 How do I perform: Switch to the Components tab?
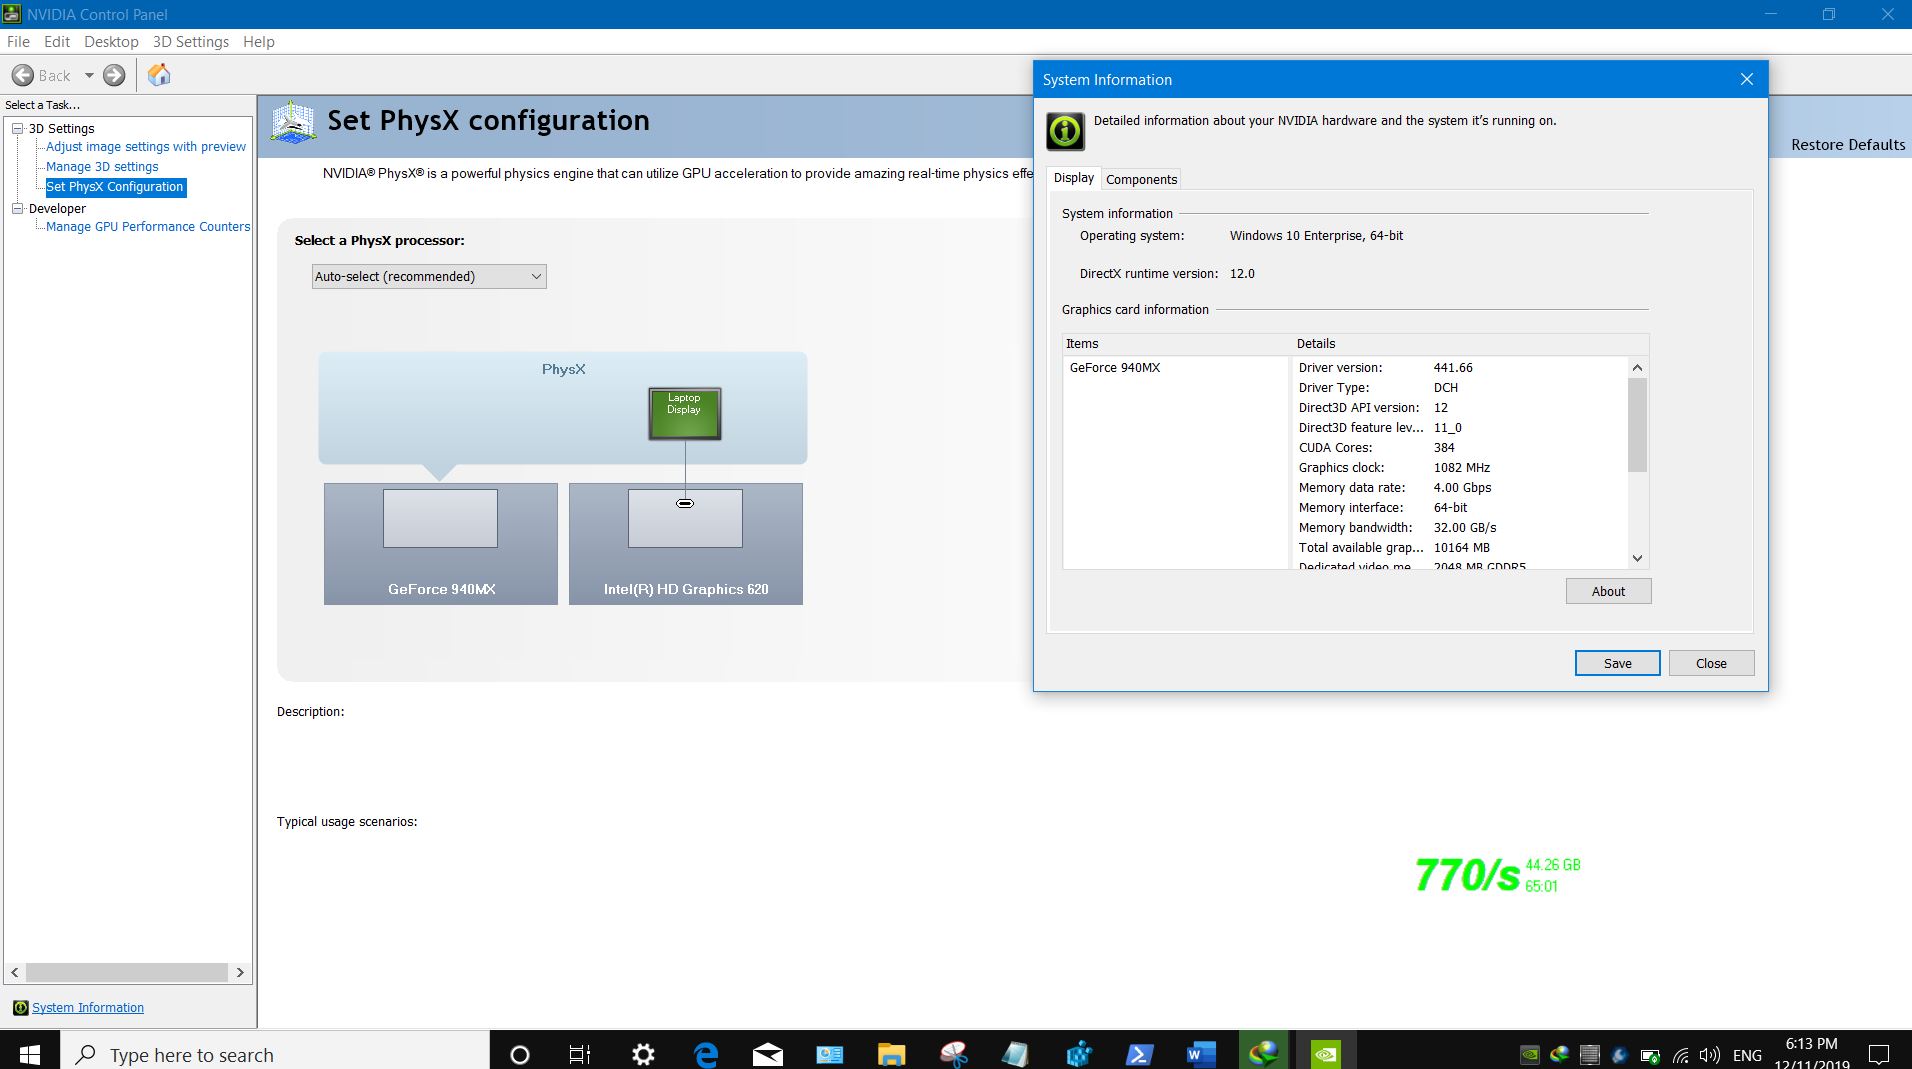(x=1142, y=179)
